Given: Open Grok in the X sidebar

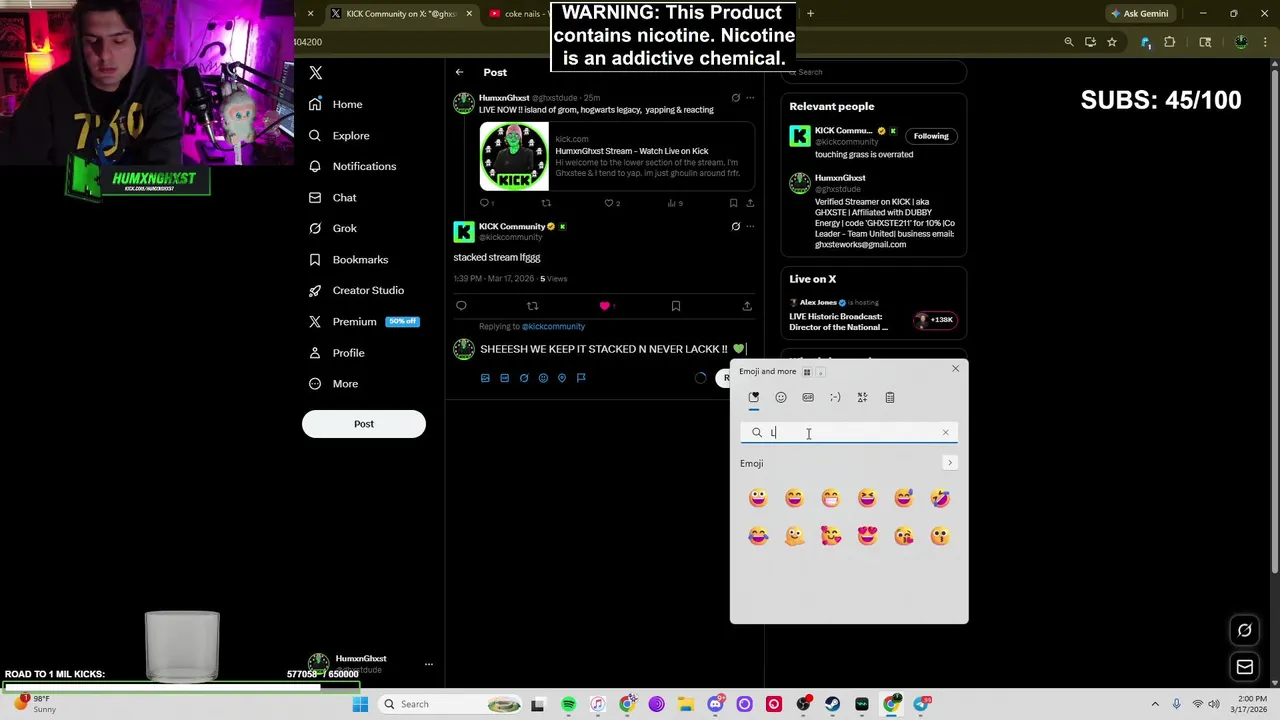Looking at the screenshot, I should point(332,228).
